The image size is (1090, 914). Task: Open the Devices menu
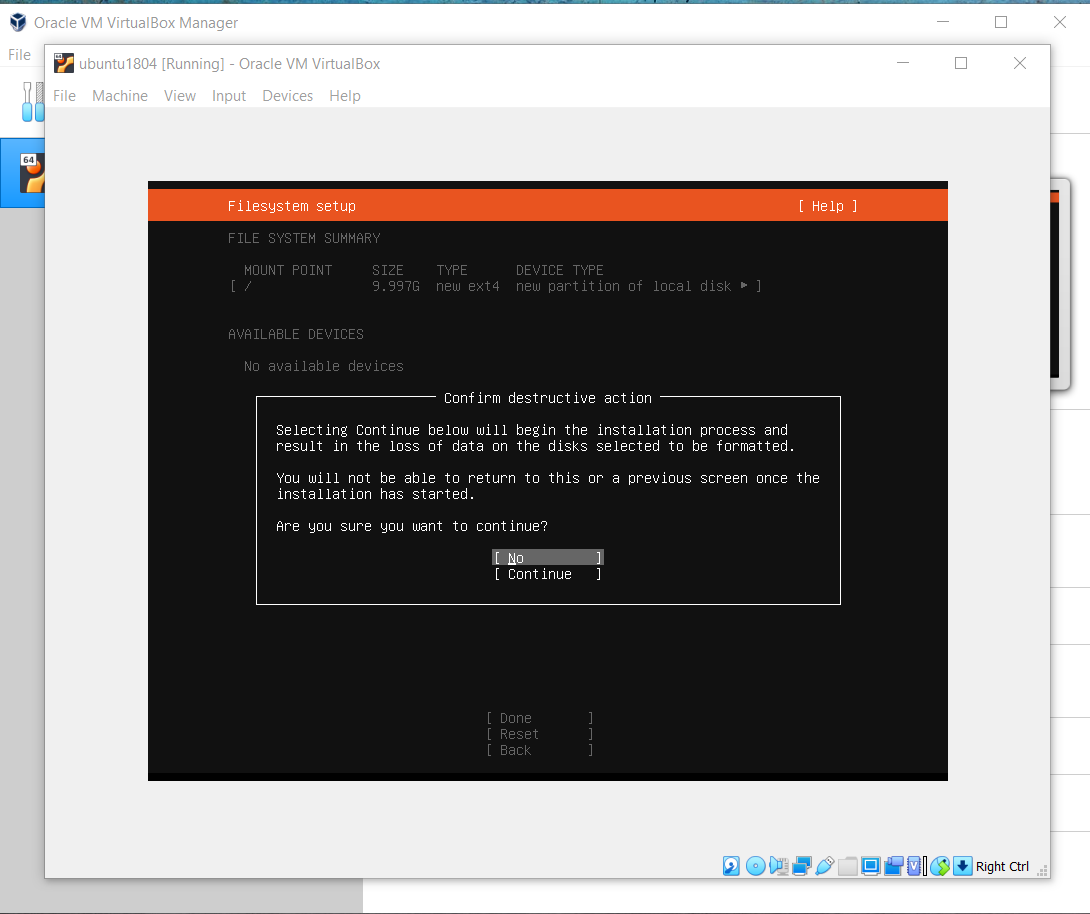287,96
